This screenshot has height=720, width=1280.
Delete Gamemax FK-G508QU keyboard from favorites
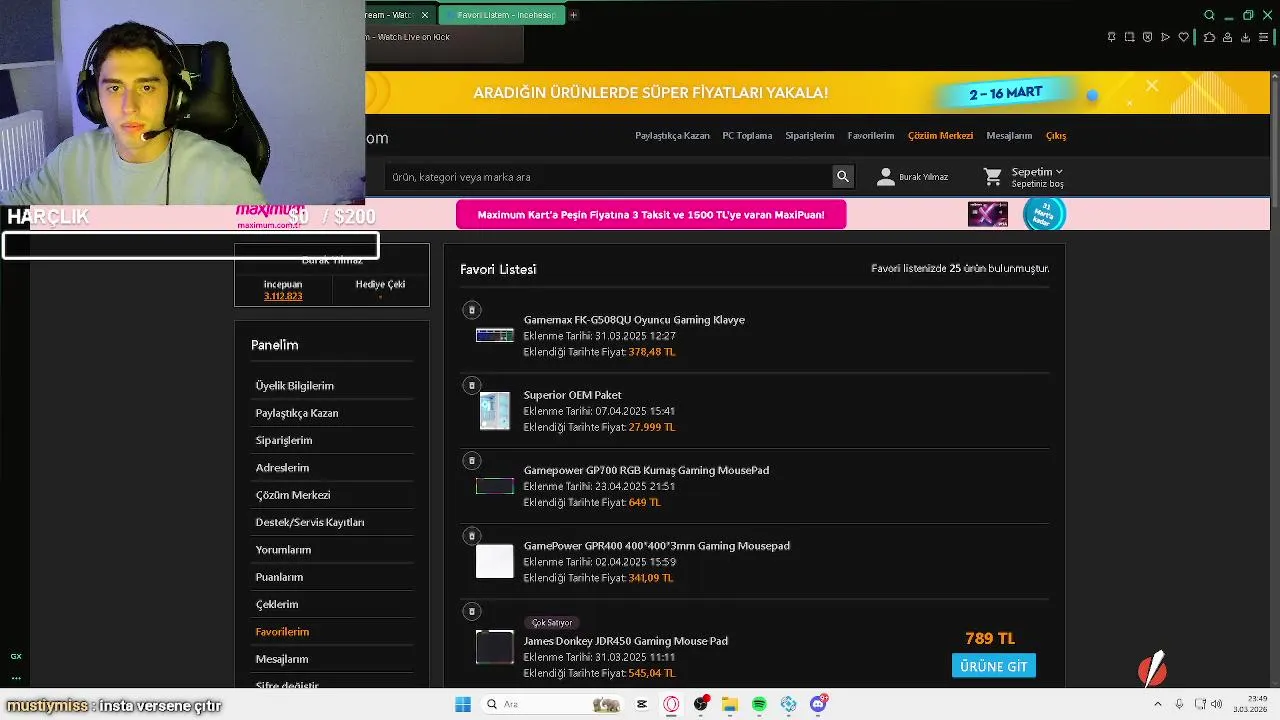click(x=472, y=310)
